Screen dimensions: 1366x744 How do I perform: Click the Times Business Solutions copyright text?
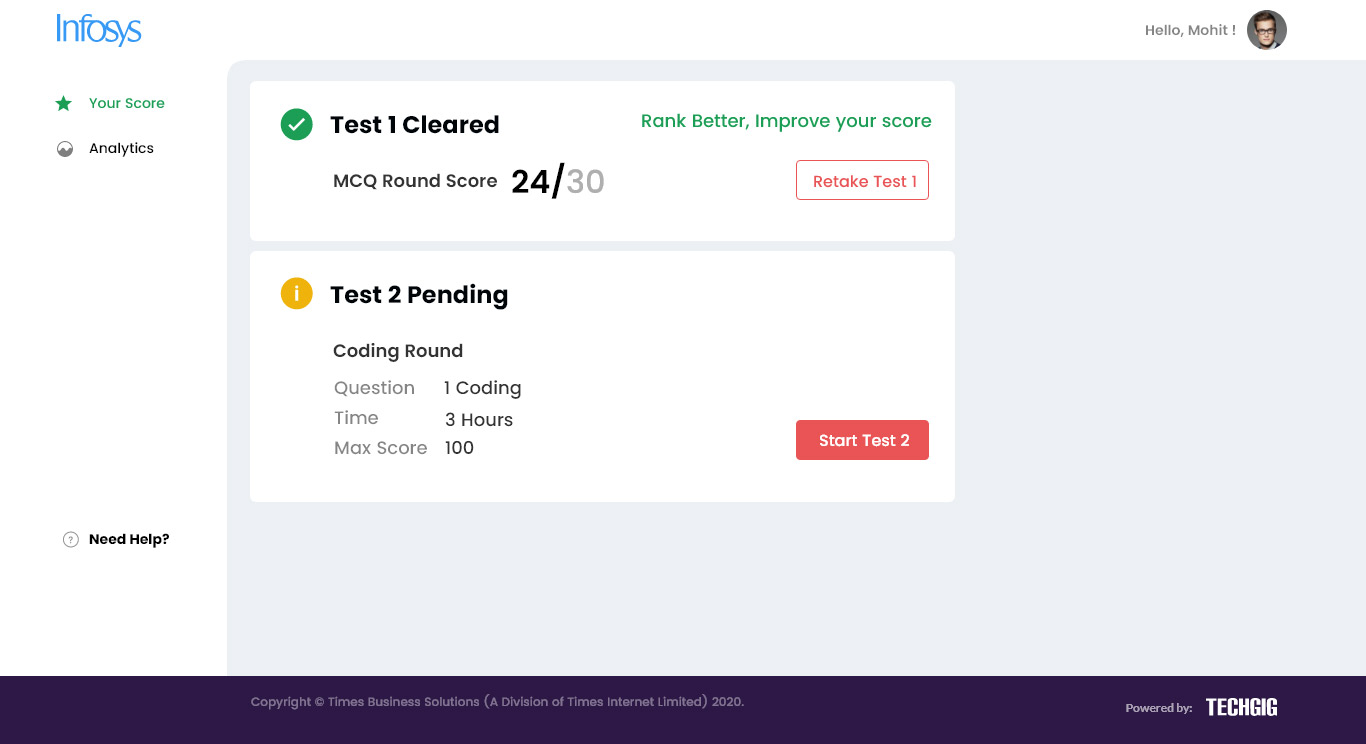point(497,702)
